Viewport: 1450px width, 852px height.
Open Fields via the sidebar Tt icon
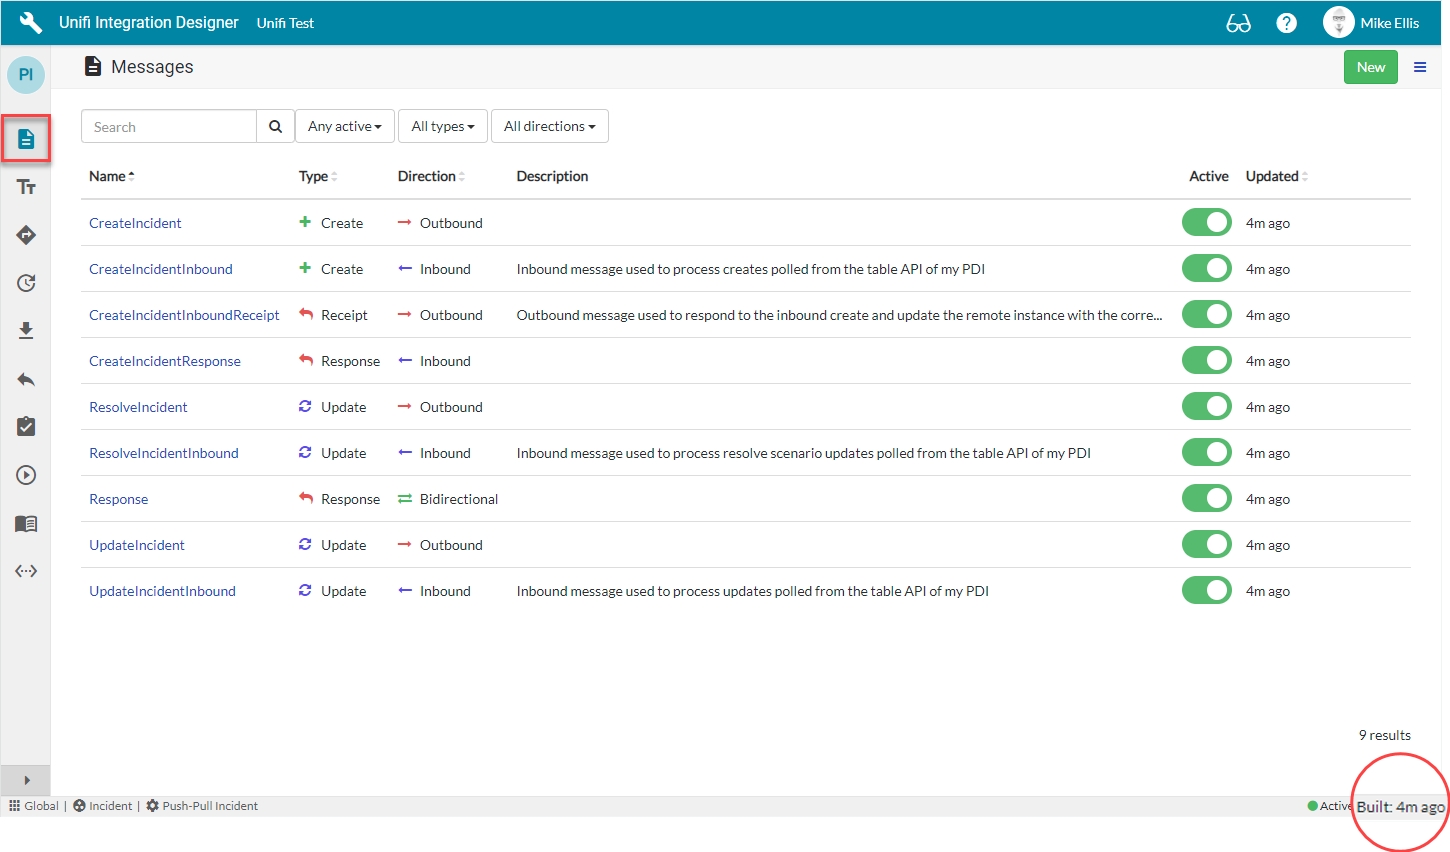[x=26, y=187]
